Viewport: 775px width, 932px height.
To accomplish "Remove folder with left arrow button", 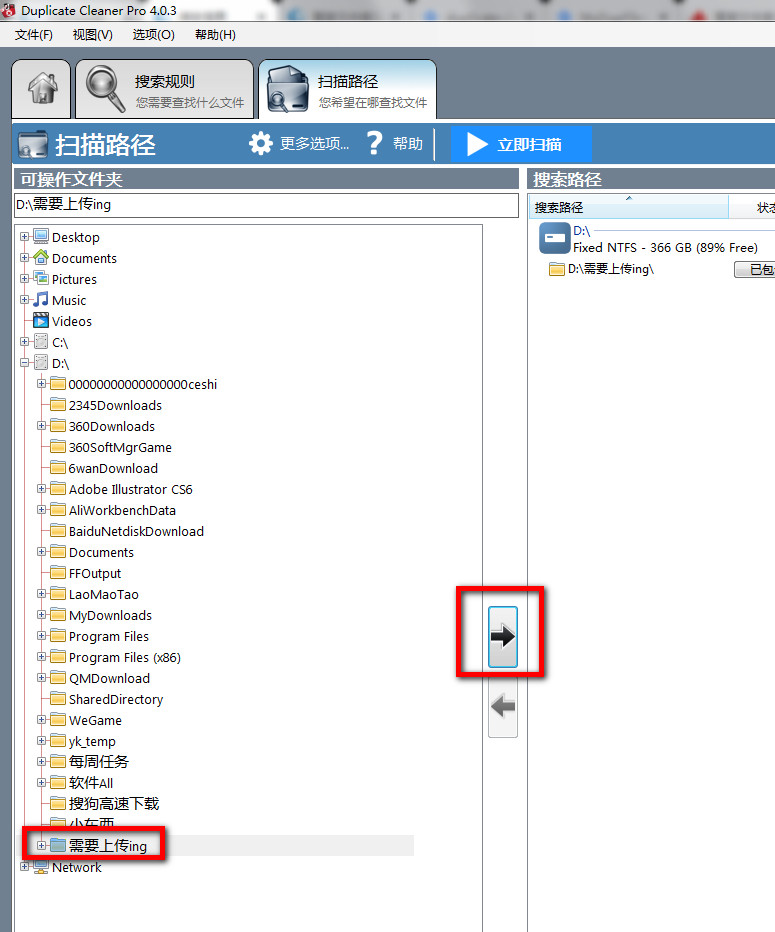I will [503, 707].
